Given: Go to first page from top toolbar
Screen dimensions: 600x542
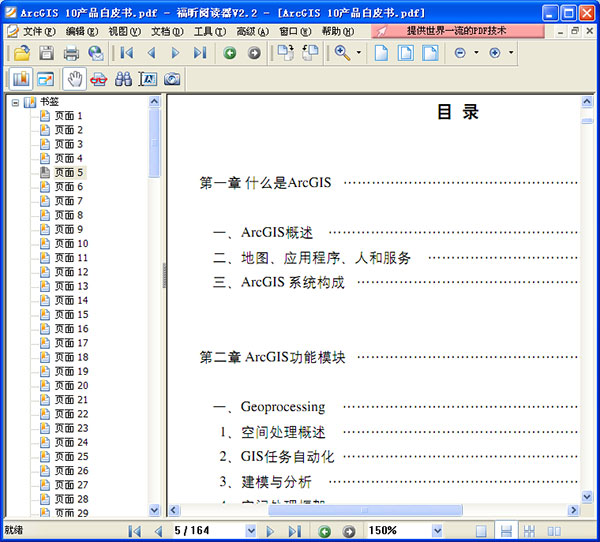Looking at the screenshot, I should tap(127, 53).
